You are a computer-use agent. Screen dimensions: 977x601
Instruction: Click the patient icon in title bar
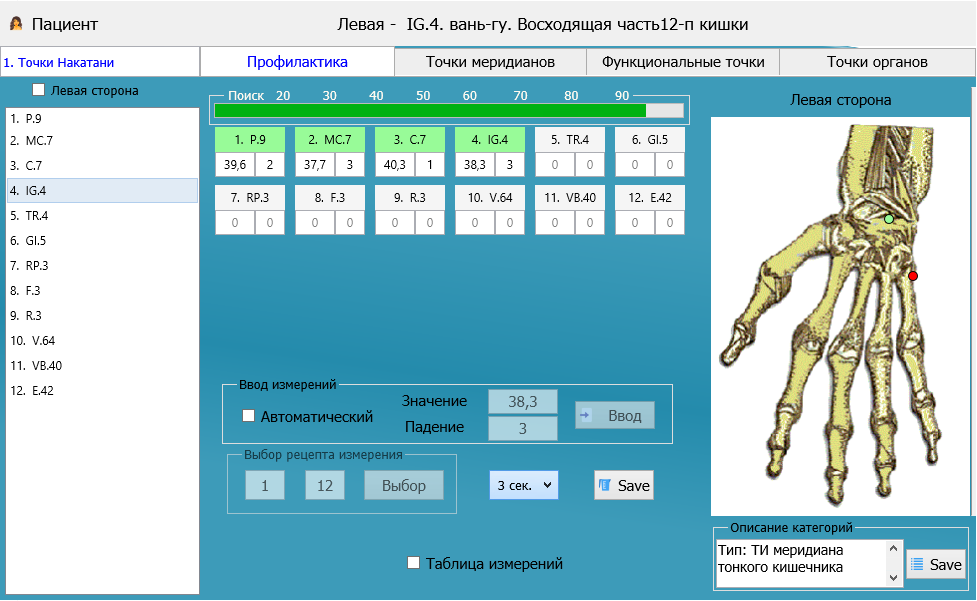16,23
